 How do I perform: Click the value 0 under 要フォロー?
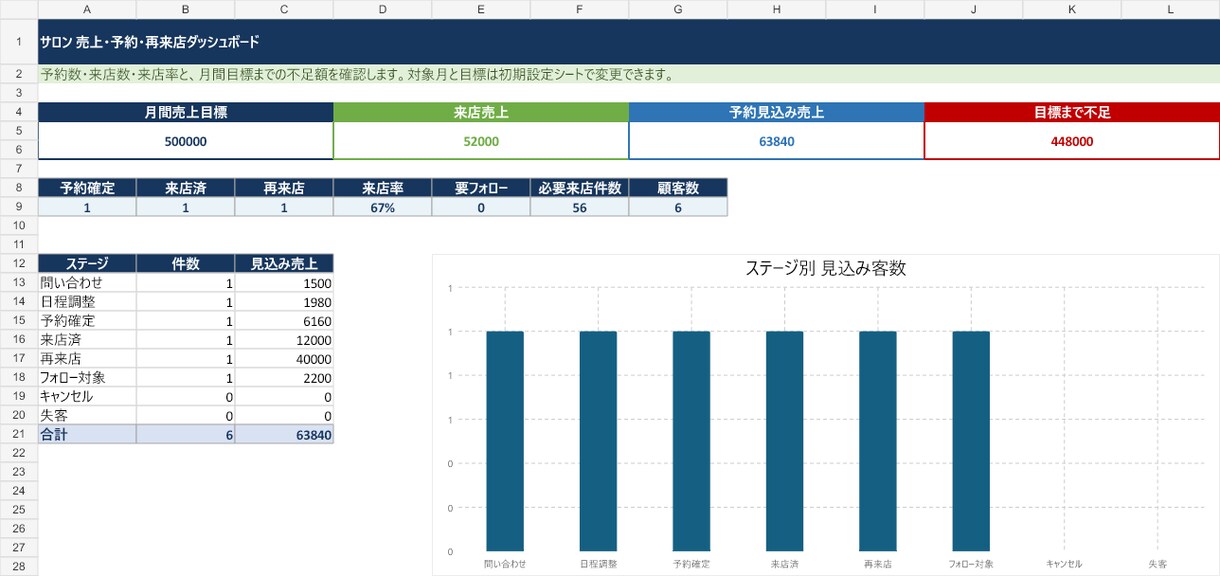(x=481, y=207)
